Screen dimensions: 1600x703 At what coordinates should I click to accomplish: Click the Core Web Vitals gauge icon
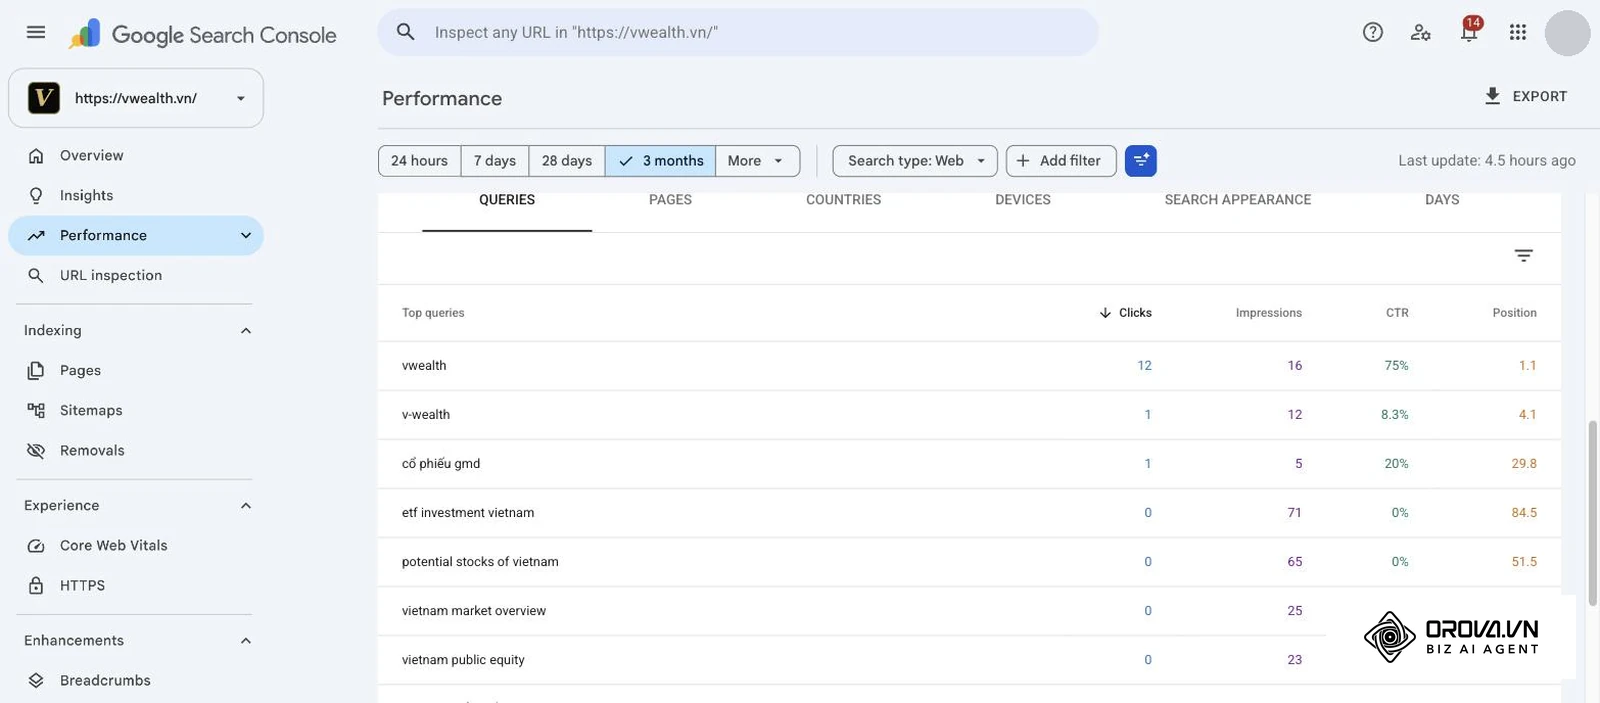(x=36, y=546)
